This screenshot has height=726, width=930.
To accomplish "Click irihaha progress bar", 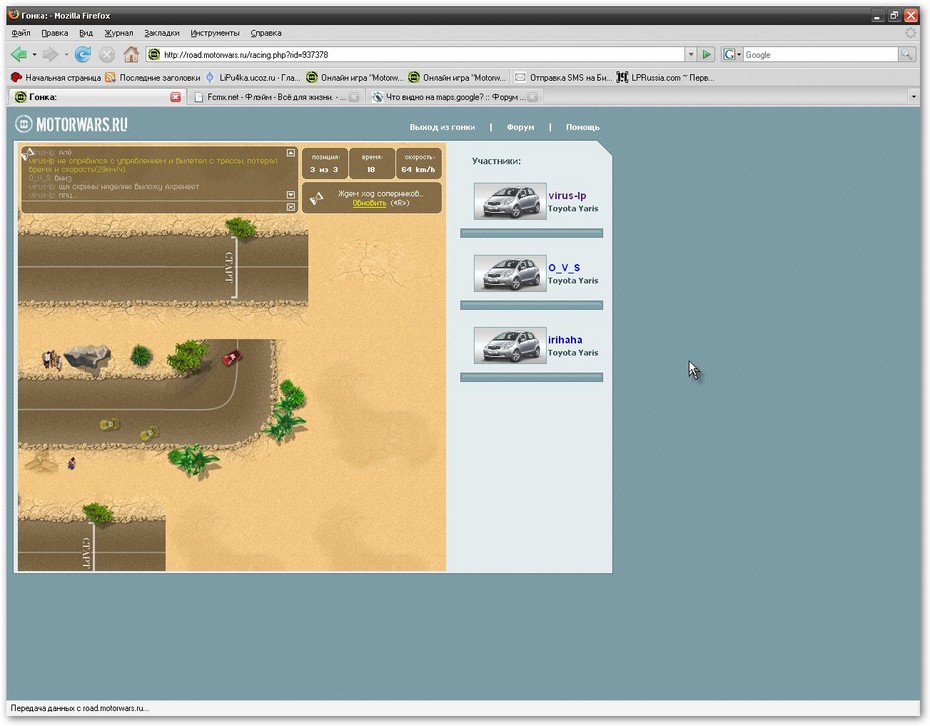I will coord(531,377).
